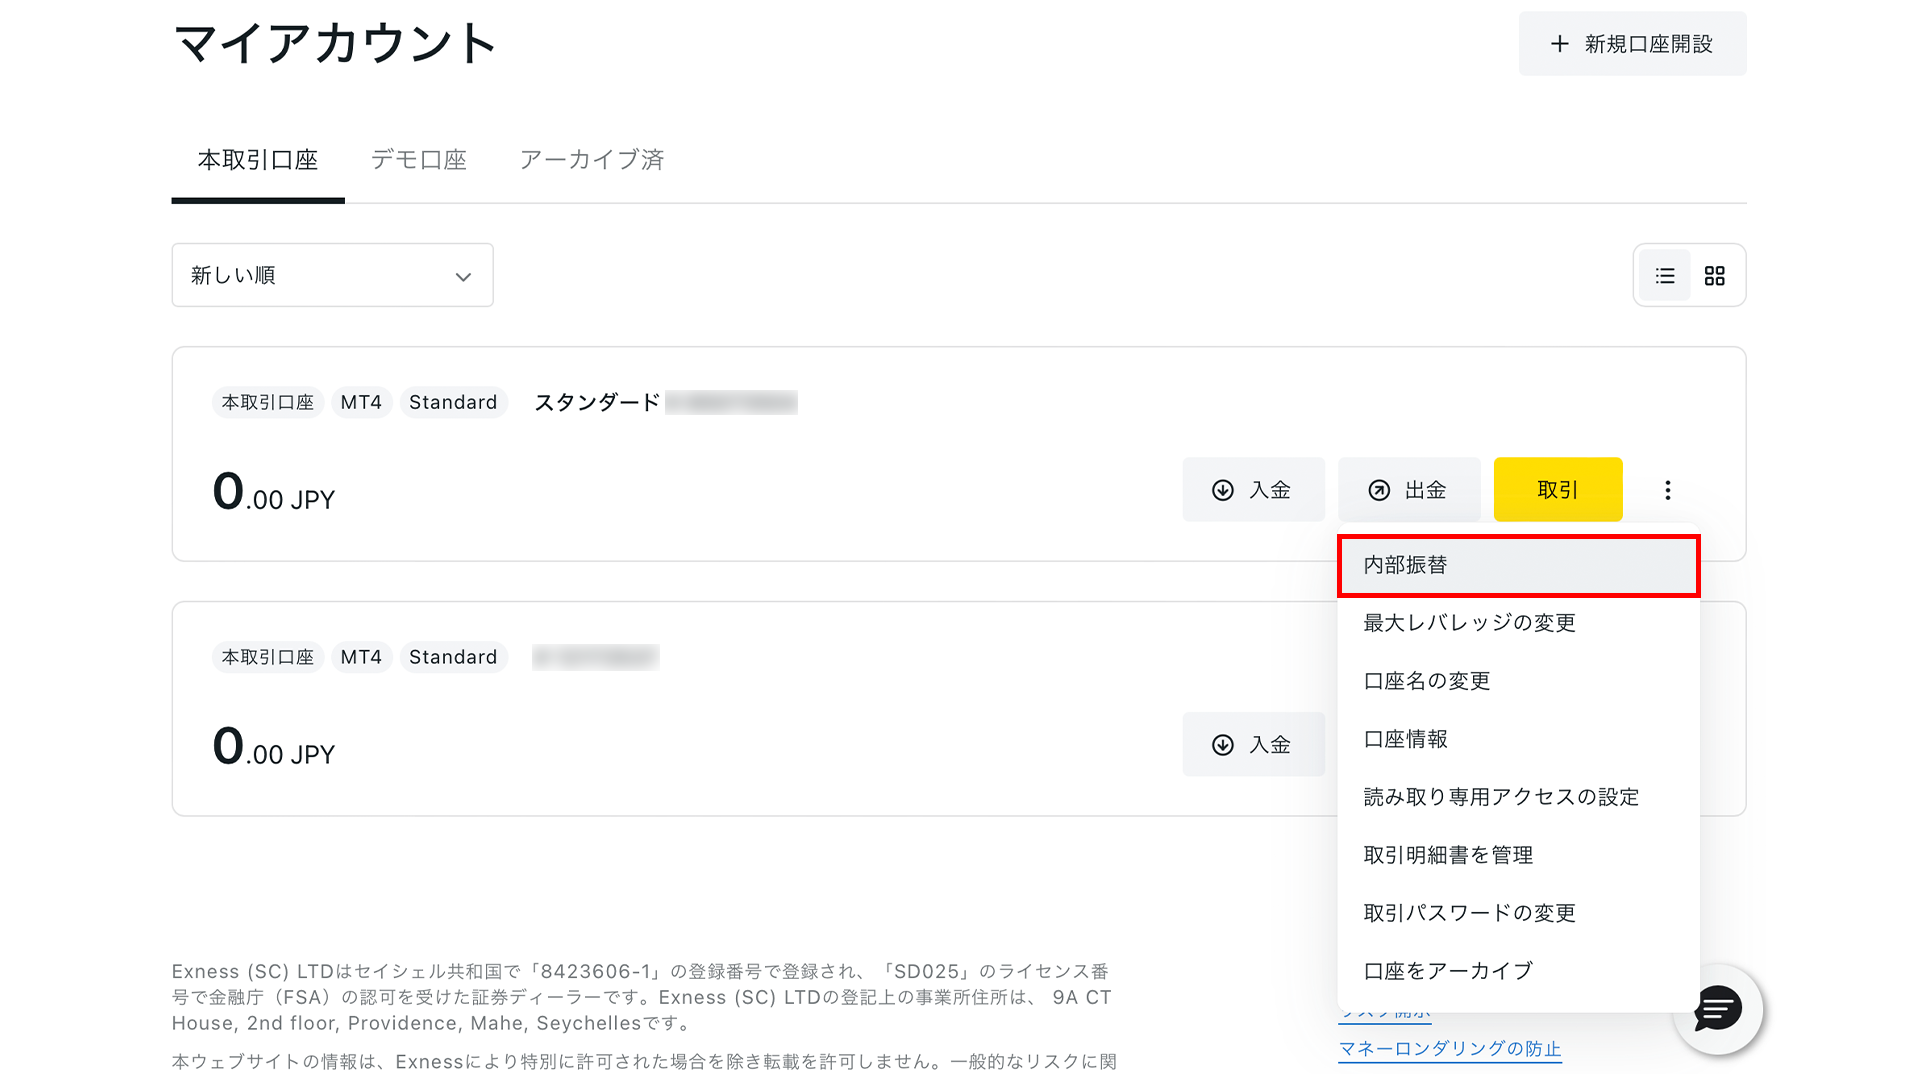This screenshot has height=1080, width=1920.
Task: Switch to デモ口座 tab
Action: point(419,160)
